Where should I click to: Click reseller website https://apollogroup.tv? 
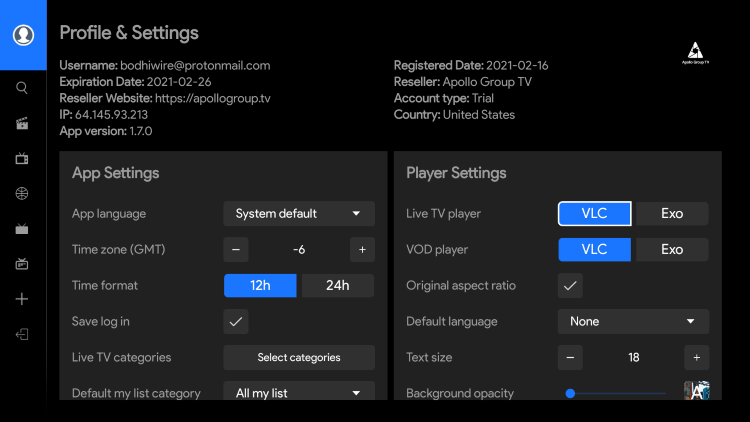tap(213, 98)
